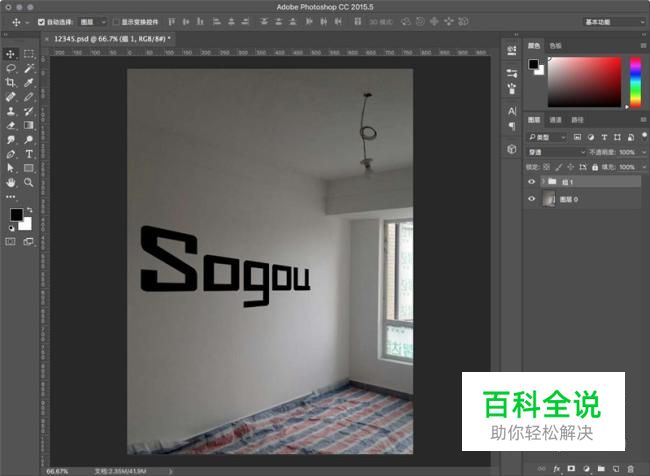Select the Layers (图层) tab
The image size is (650, 476).
tap(534, 120)
